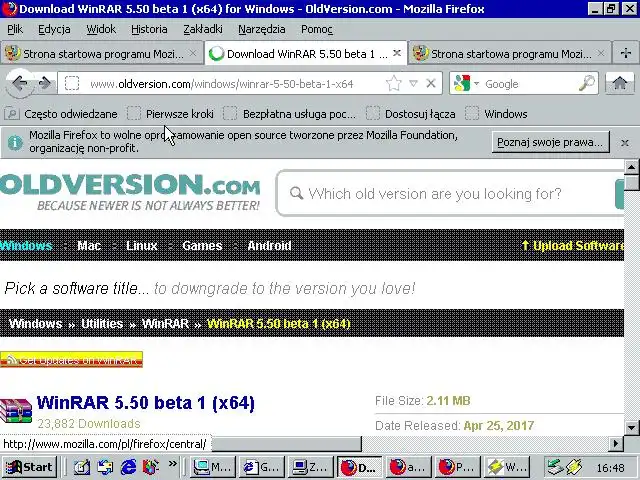Bookmark this page with the star icon

(x=393, y=84)
